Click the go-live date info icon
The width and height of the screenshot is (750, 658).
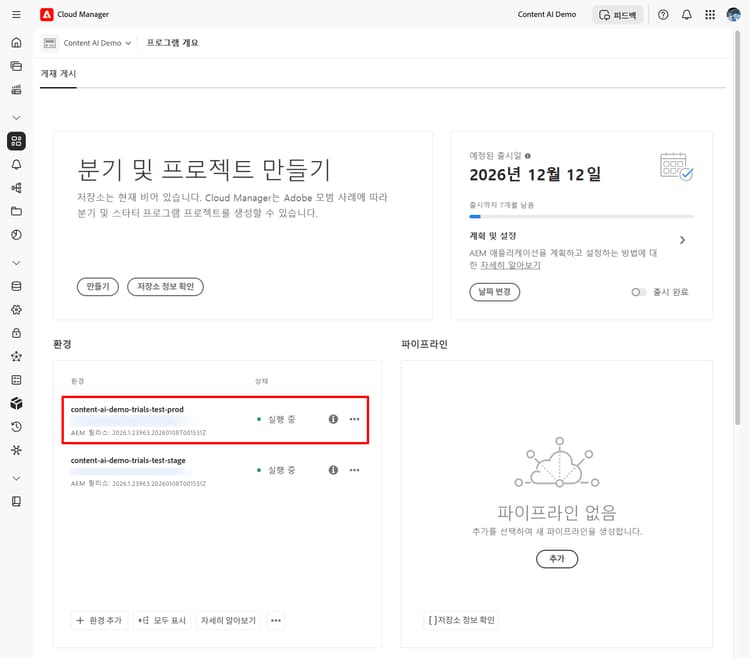coord(528,156)
